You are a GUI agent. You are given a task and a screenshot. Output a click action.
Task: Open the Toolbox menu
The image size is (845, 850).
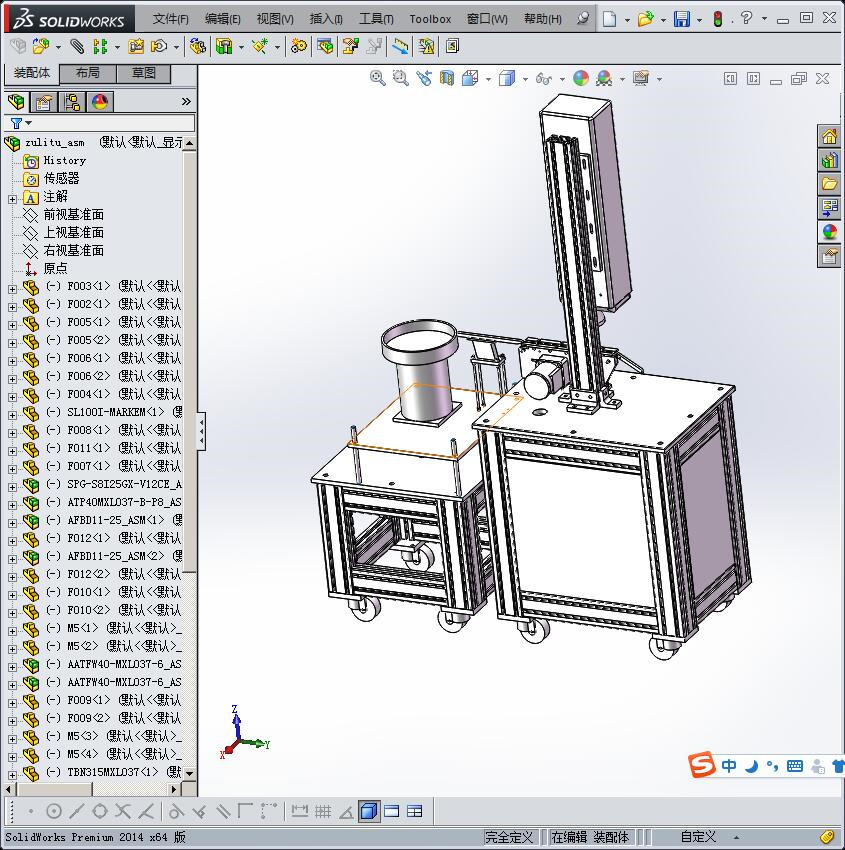coord(430,19)
